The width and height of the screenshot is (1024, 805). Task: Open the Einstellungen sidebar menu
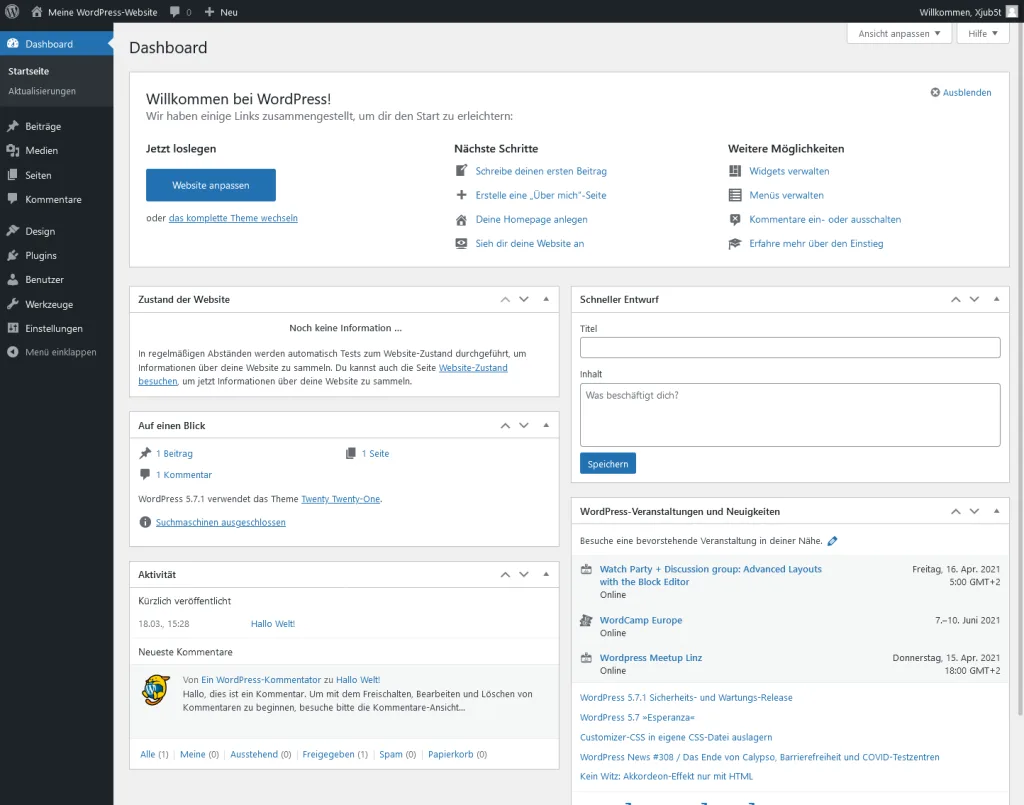click(53, 328)
